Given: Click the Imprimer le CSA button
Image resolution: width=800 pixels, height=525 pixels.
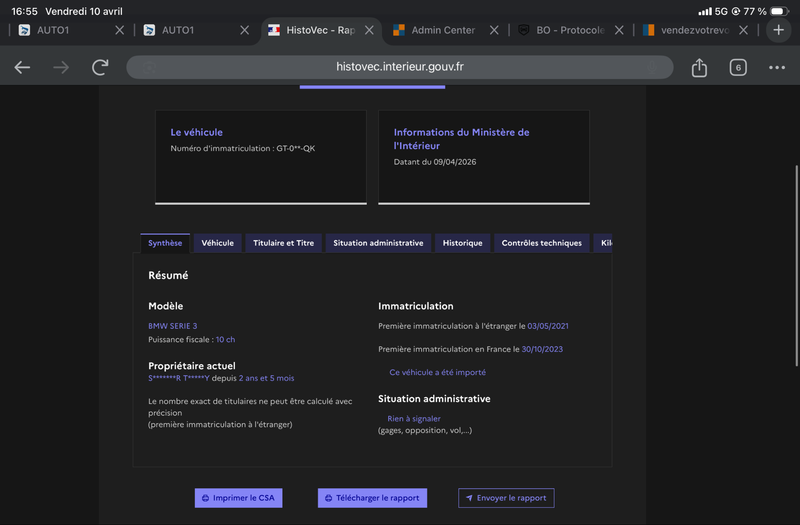Looking at the screenshot, I should click(x=238, y=498).
